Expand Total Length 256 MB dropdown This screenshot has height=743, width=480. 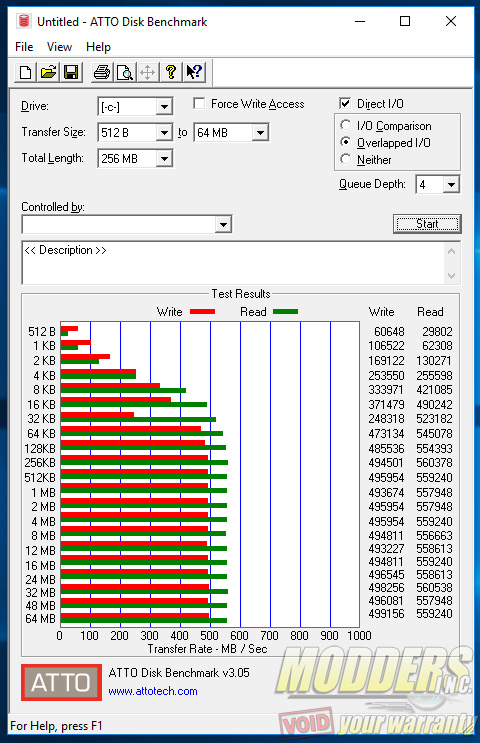coord(164,158)
